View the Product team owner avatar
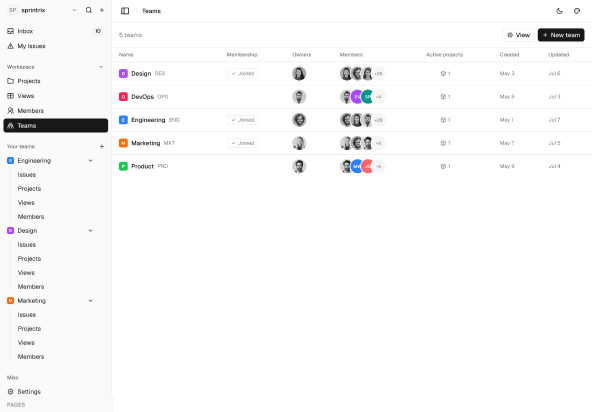The image size is (592, 412). tap(299, 166)
